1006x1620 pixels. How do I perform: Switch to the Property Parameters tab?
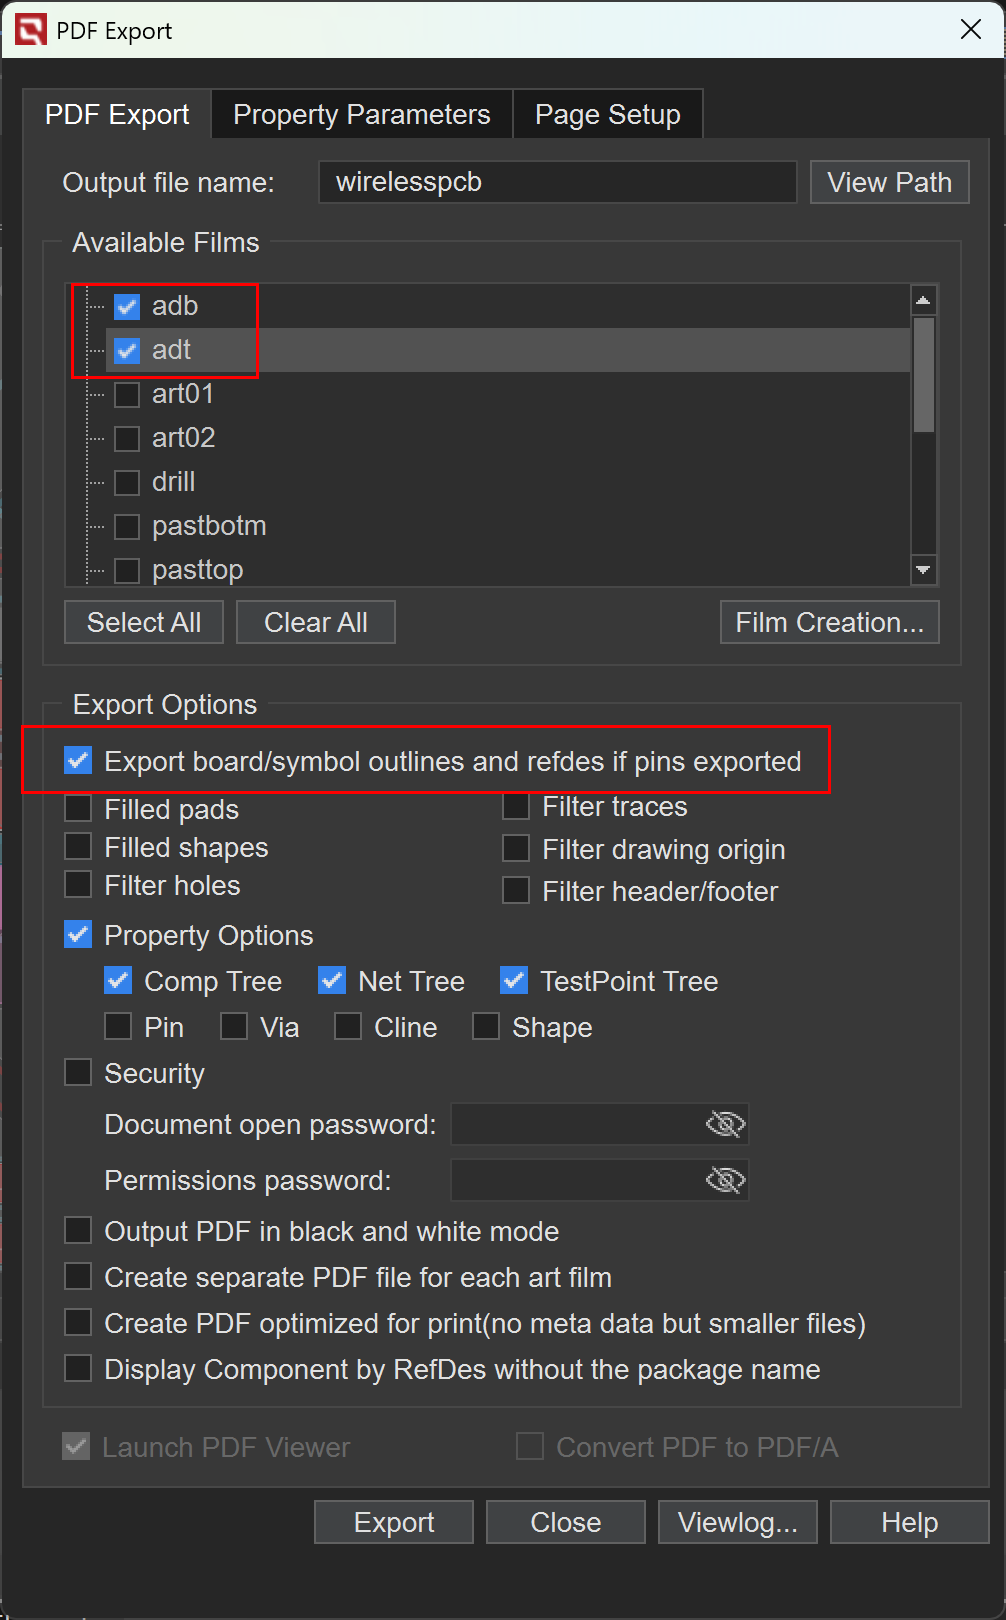[361, 115]
